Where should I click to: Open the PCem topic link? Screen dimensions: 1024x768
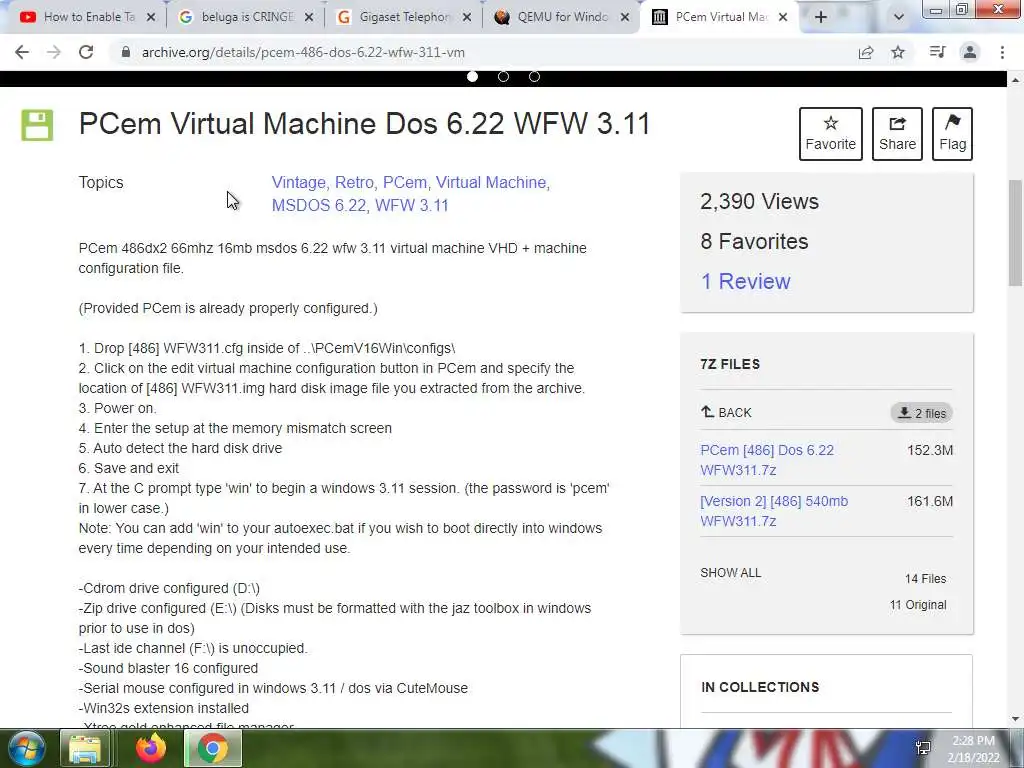(405, 183)
